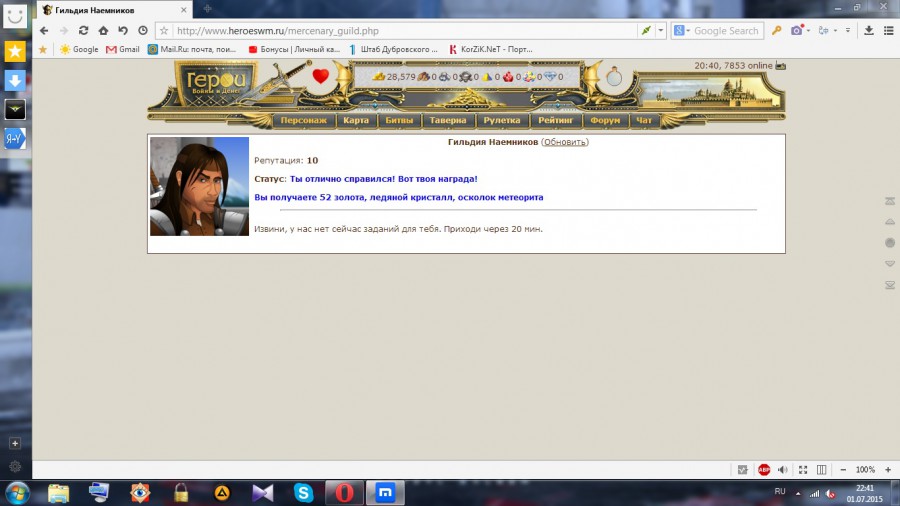The image size is (900, 506).
Task: Open the Персонаж menu
Action: [304, 120]
